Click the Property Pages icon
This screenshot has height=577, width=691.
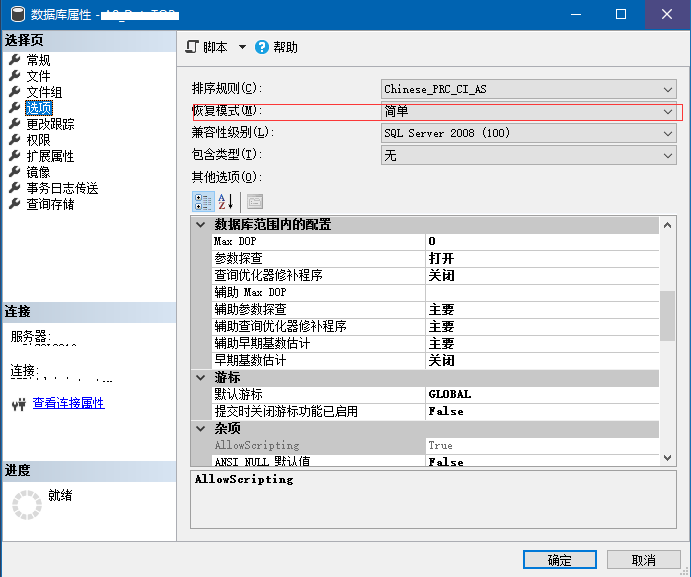click(x=254, y=201)
